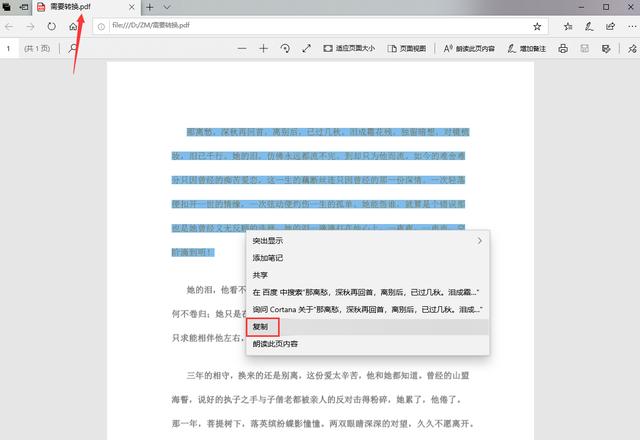Screen dimensions: 640x440
Task: Click 朗读此页内容 in PDF toolbar
Action: (x=469, y=49)
